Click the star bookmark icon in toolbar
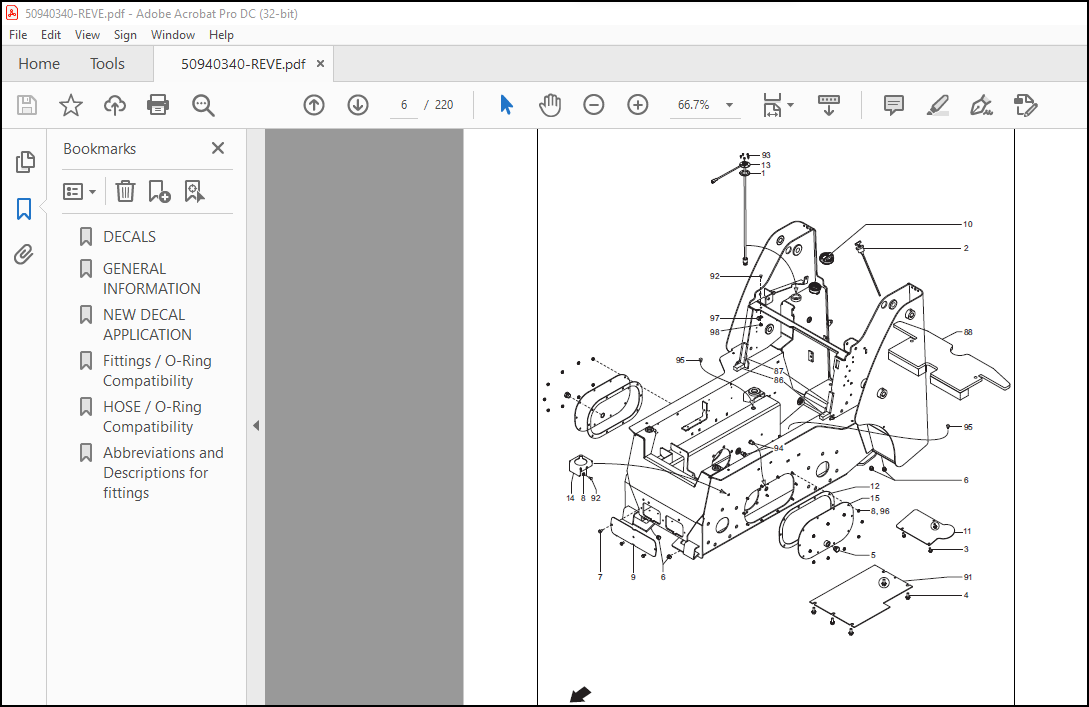The width and height of the screenshot is (1089, 707). click(x=71, y=105)
